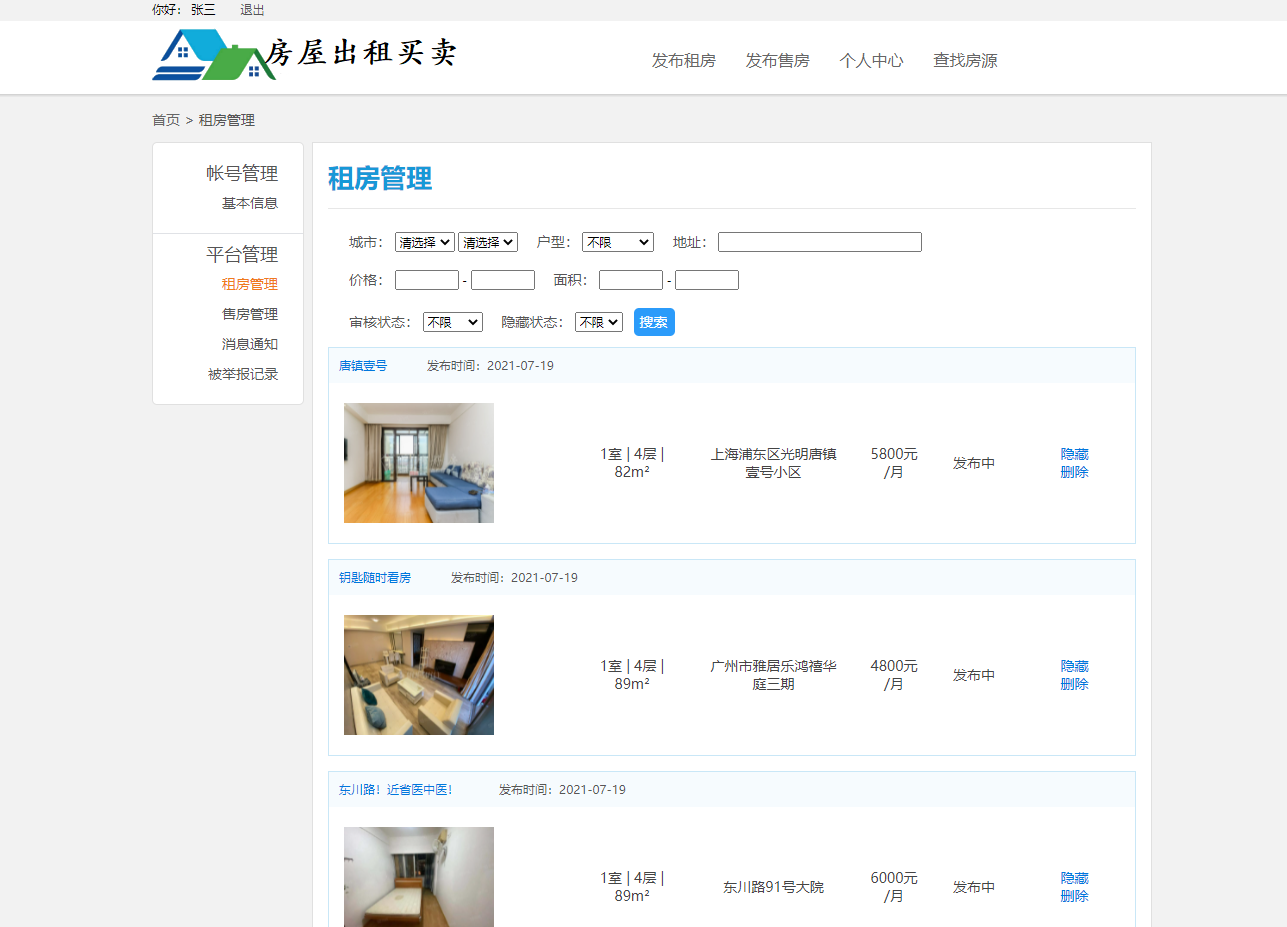The image size is (1287, 927).
Task: Open the 审核状态 dropdown
Action: [452, 321]
